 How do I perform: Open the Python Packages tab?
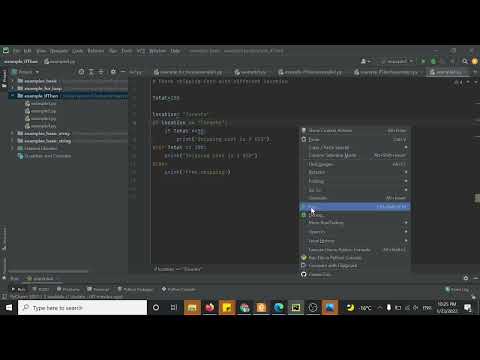tap(135, 289)
